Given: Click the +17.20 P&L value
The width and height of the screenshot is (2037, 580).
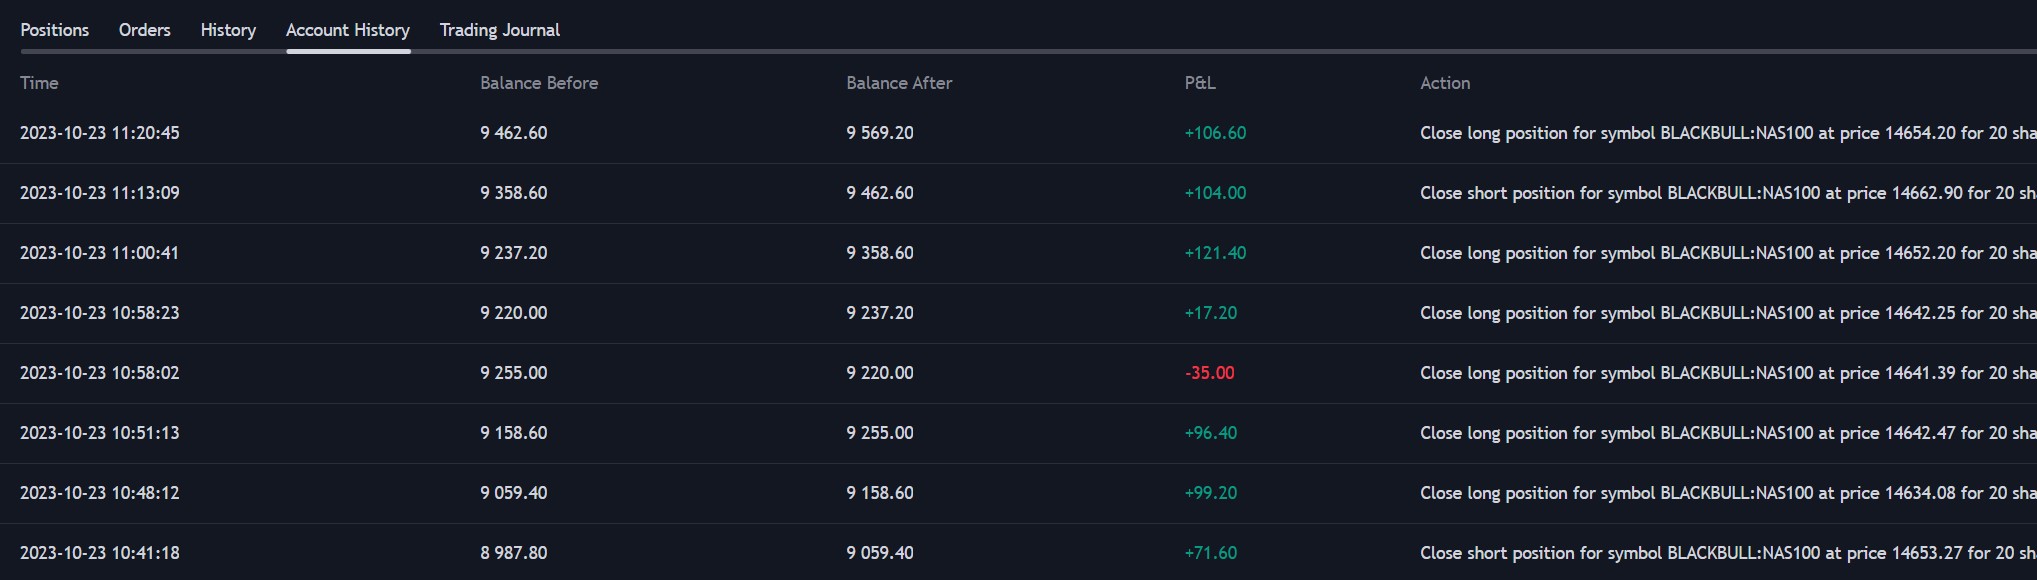Looking at the screenshot, I should (x=1210, y=313).
